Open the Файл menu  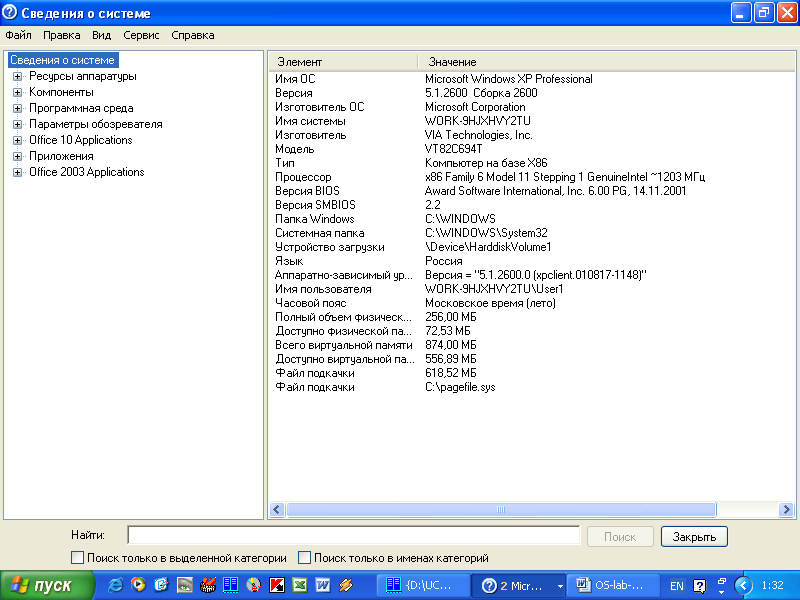pos(18,35)
